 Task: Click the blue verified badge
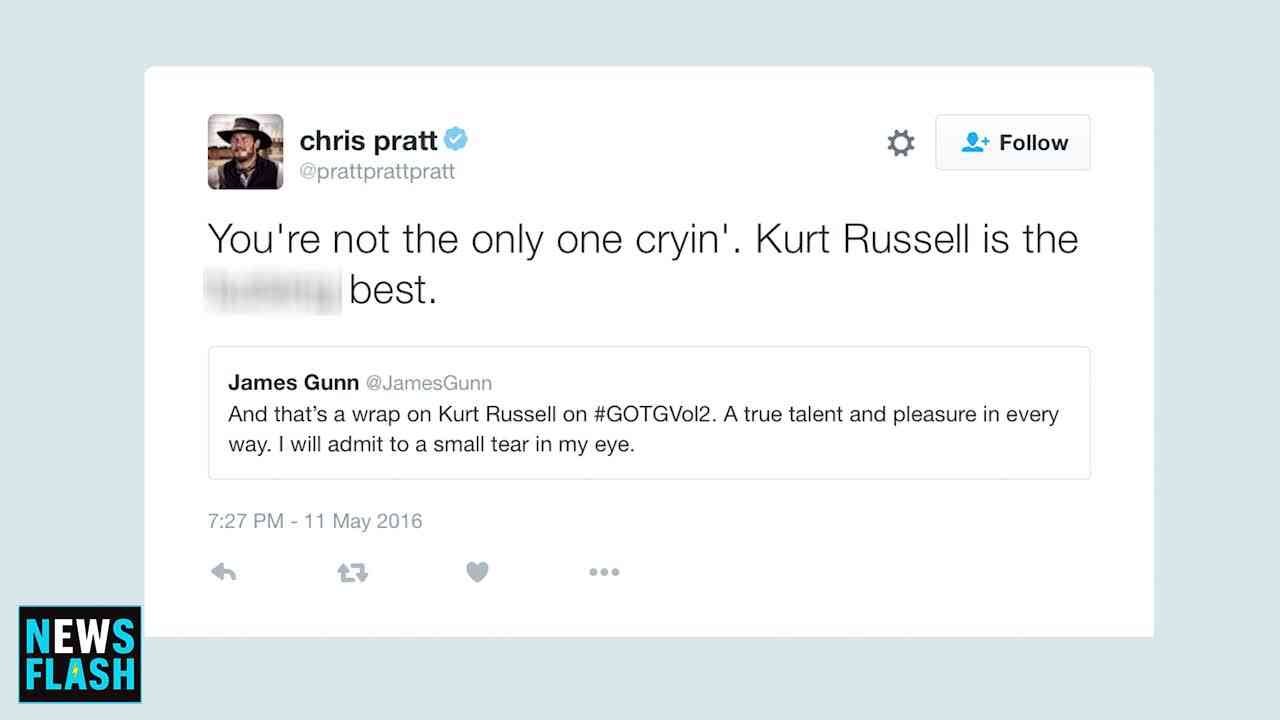tap(456, 139)
